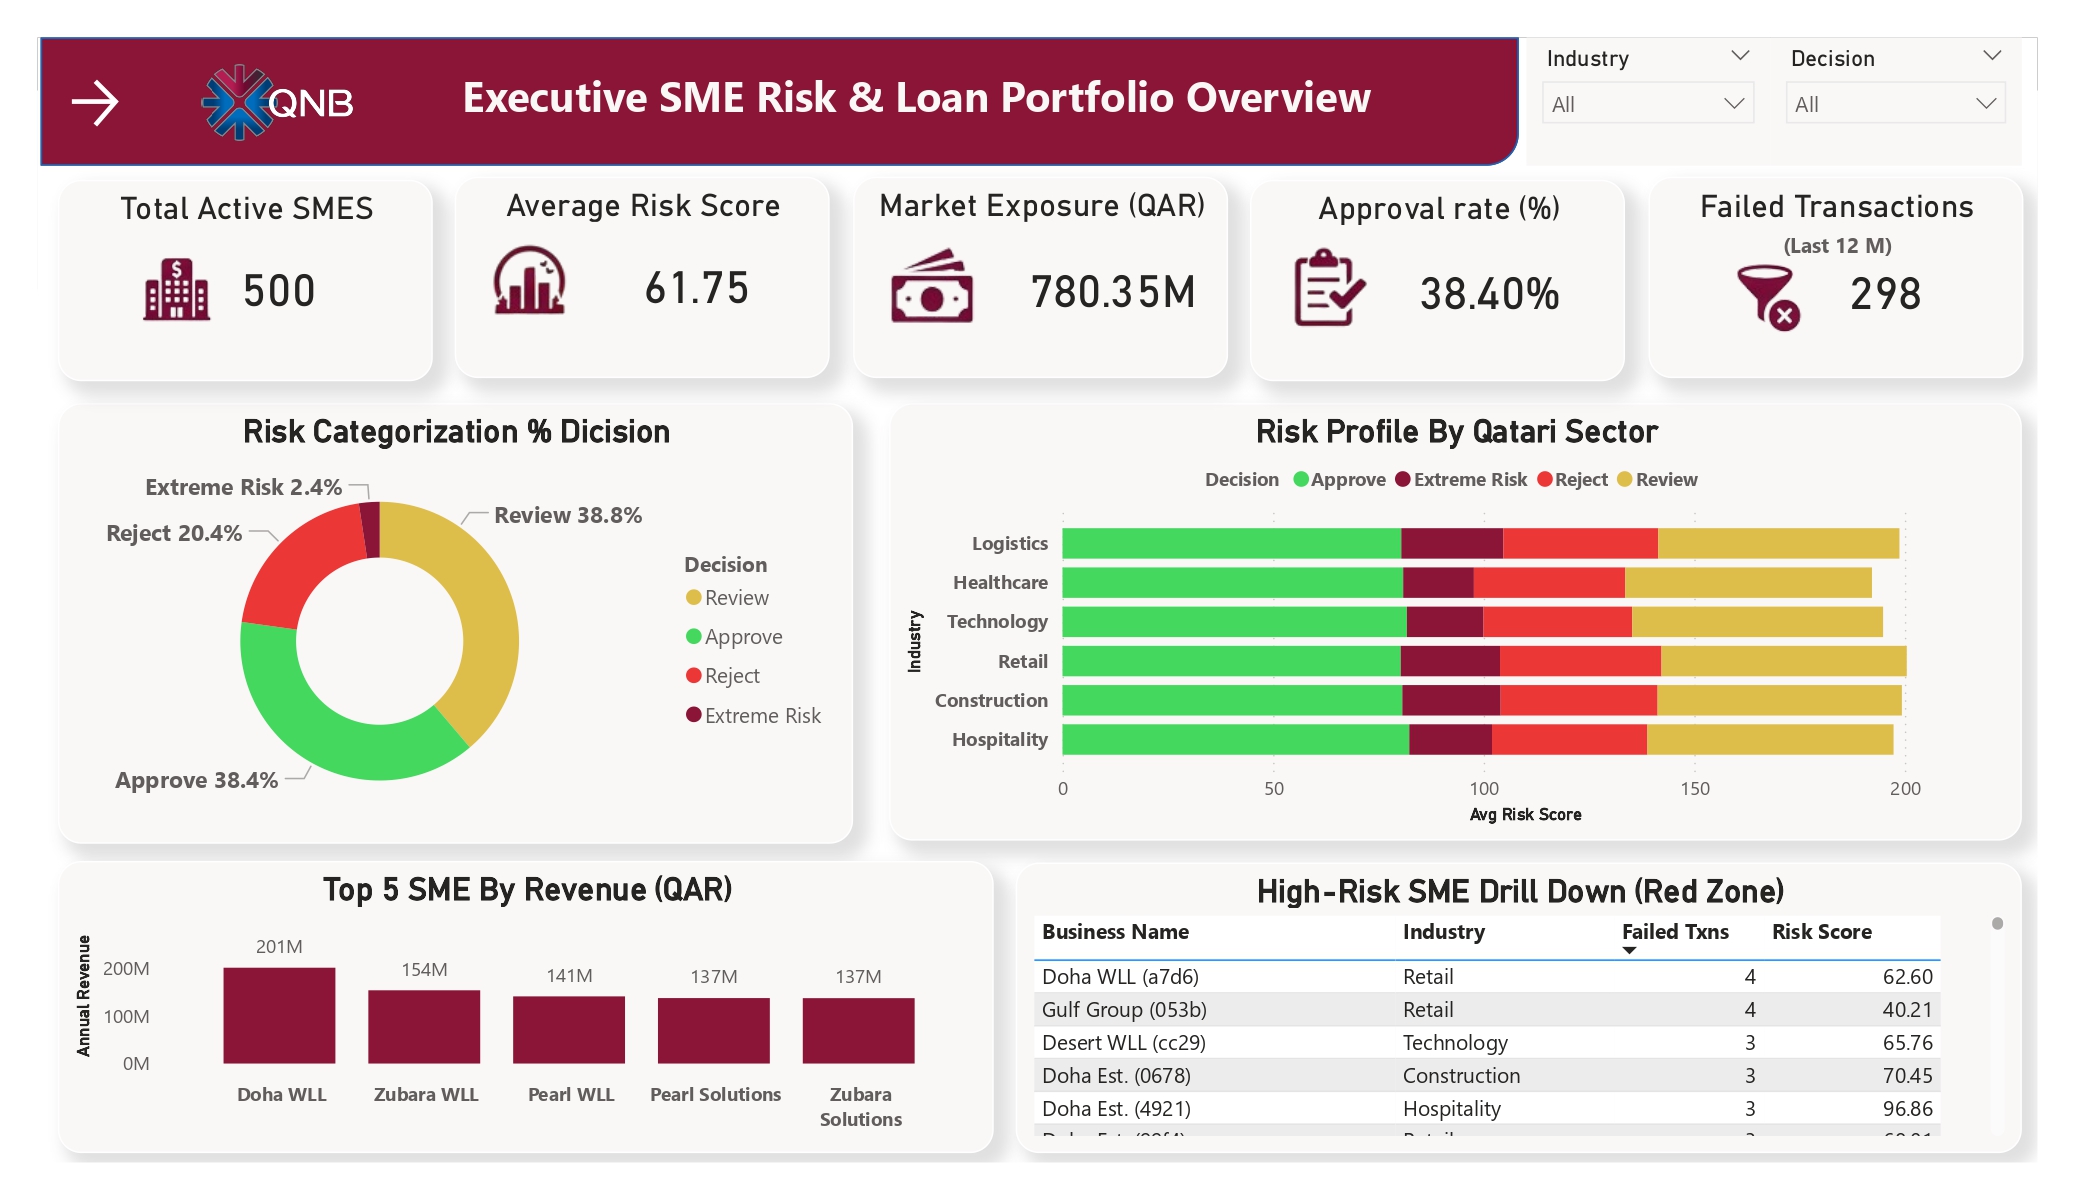Viewport: 2075px width, 1200px height.
Task: Sort table by Failed Txns column
Action: [x=1675, y=932]
